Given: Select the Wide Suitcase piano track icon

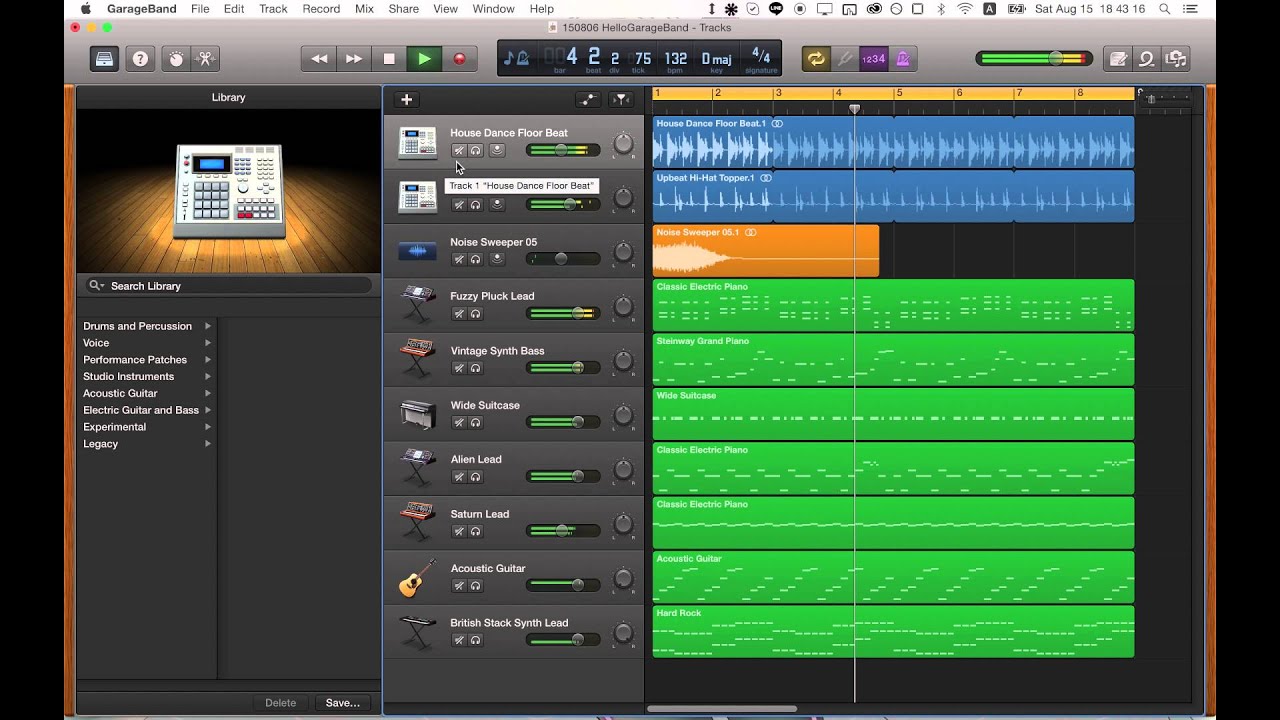Looking at the screenshot, I should point(417,413).
